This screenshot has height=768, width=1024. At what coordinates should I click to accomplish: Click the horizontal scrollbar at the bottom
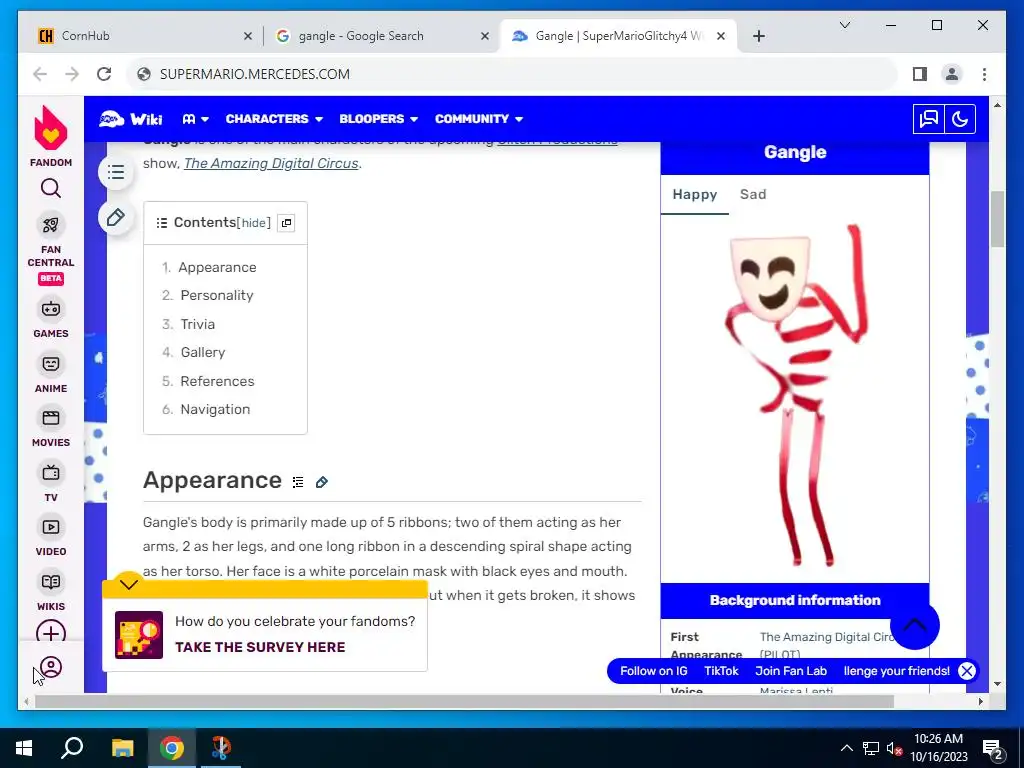pyautogui.click(x=464, y=701)
